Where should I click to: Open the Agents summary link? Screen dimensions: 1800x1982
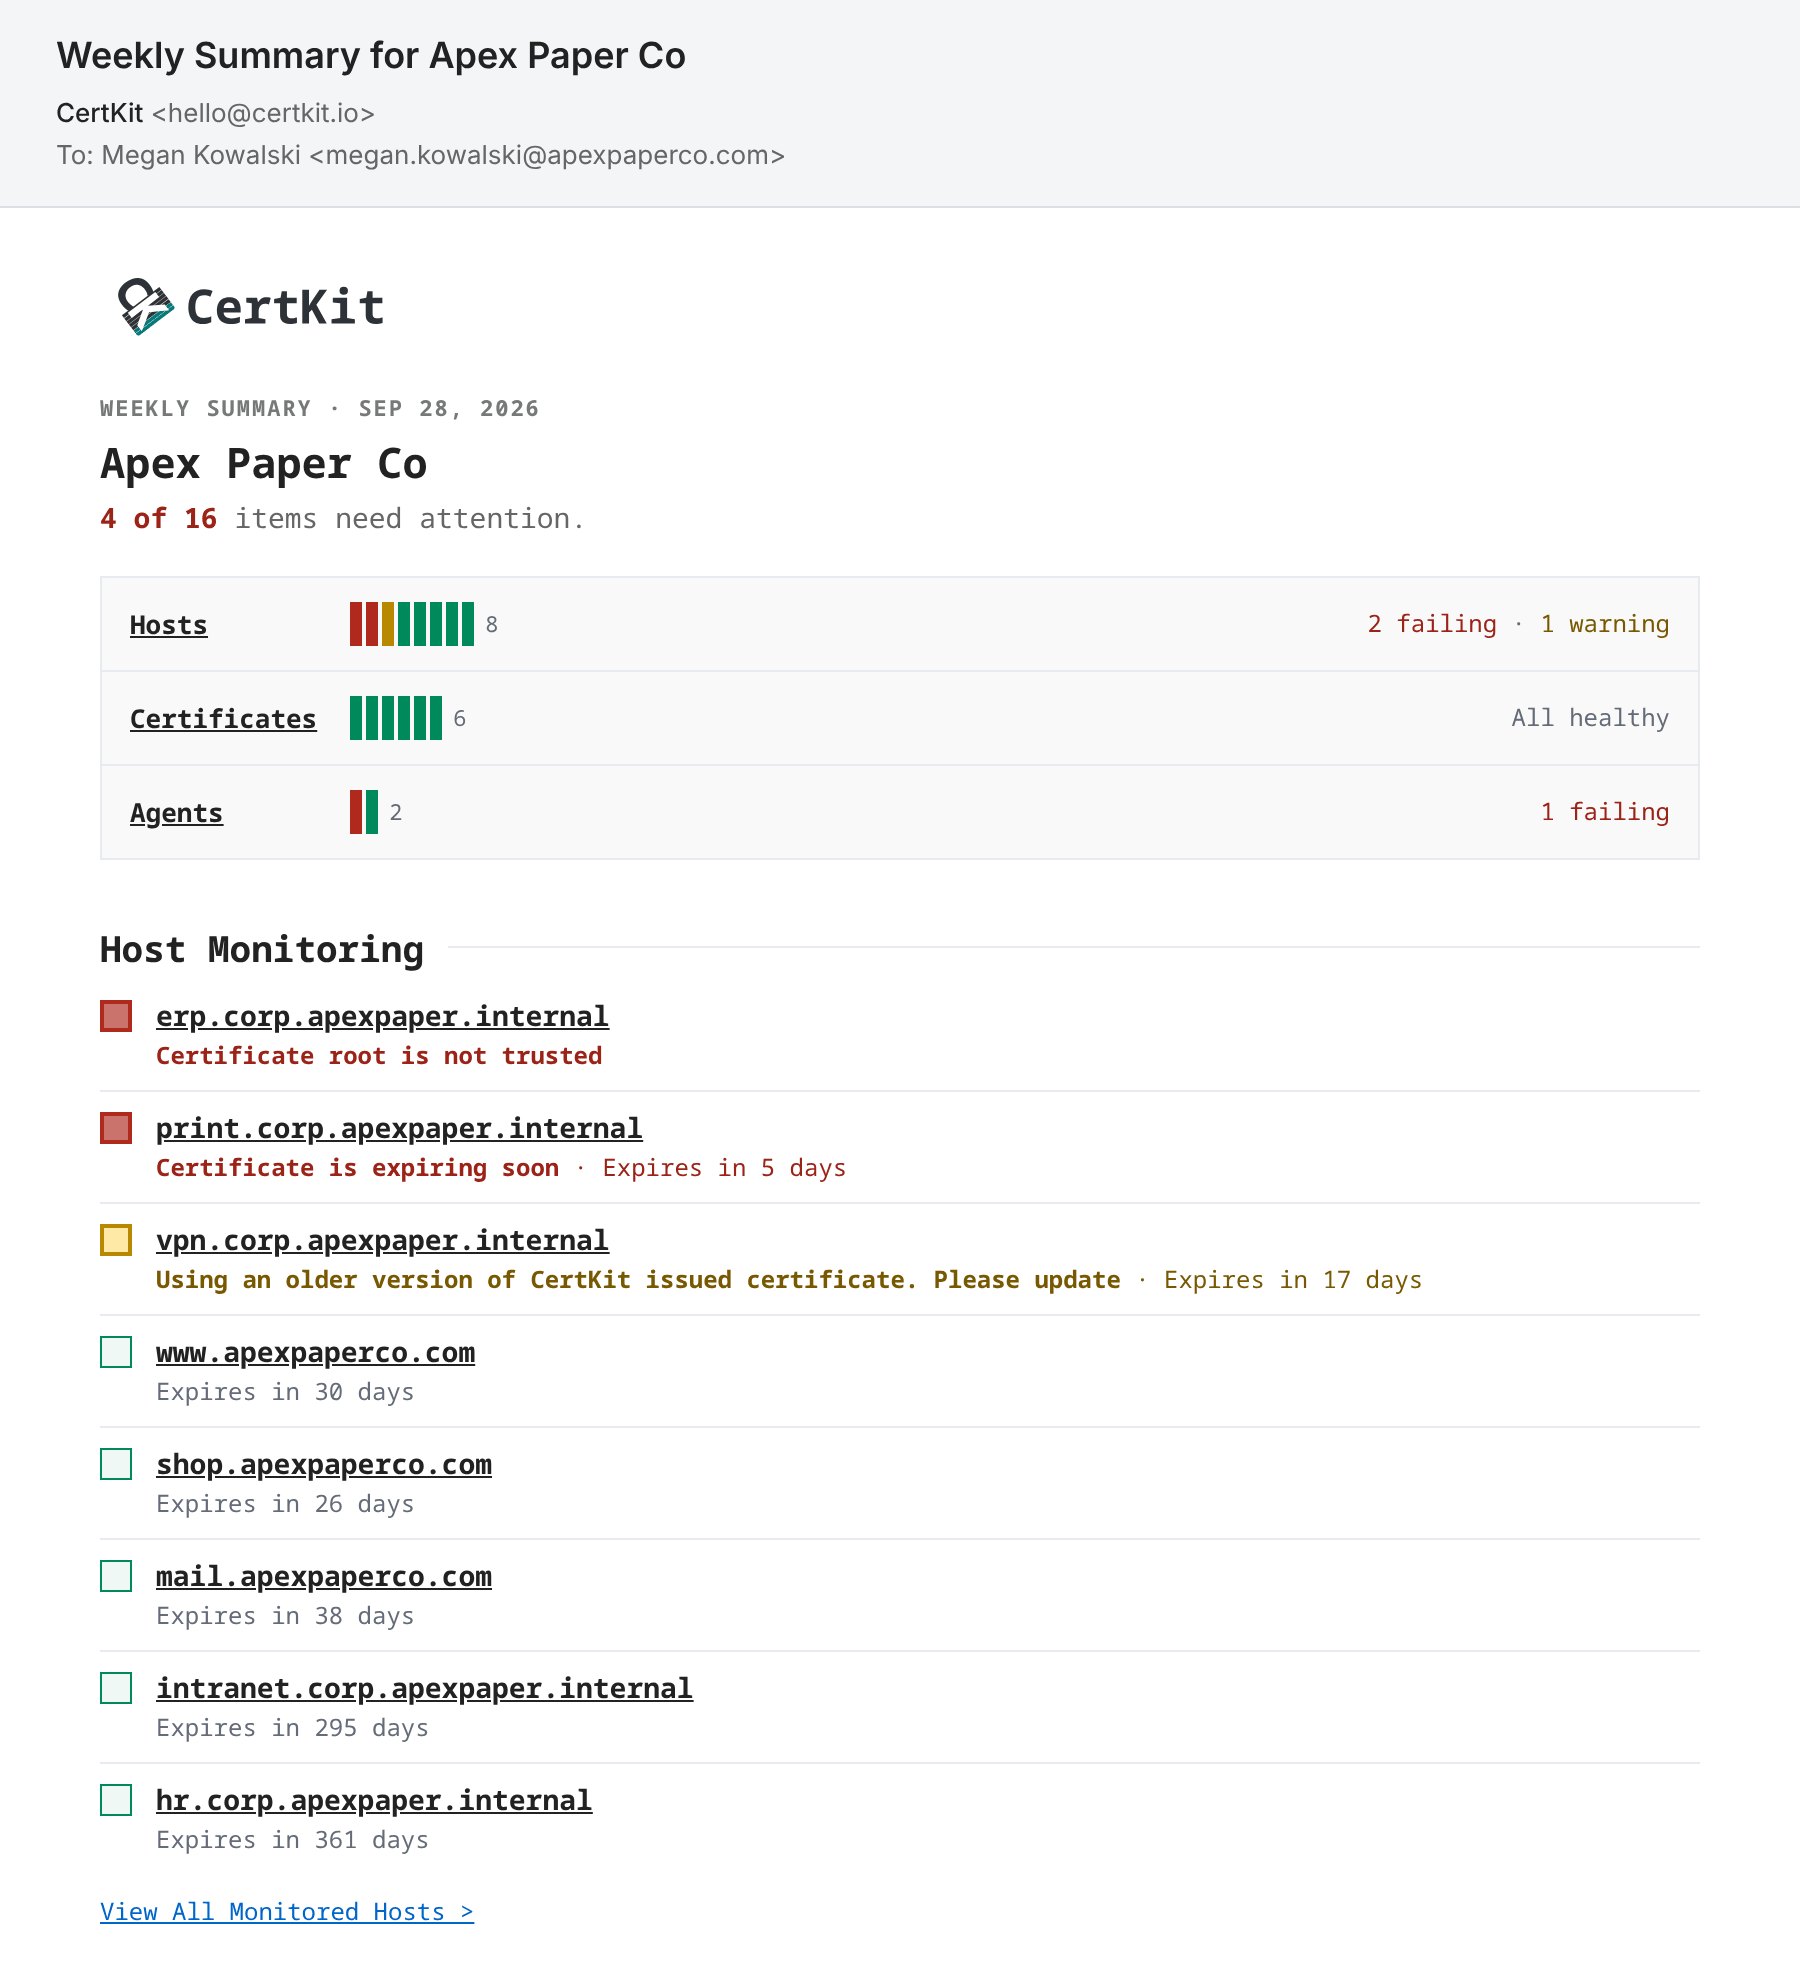pyautogui.click(x=176, y=813)
